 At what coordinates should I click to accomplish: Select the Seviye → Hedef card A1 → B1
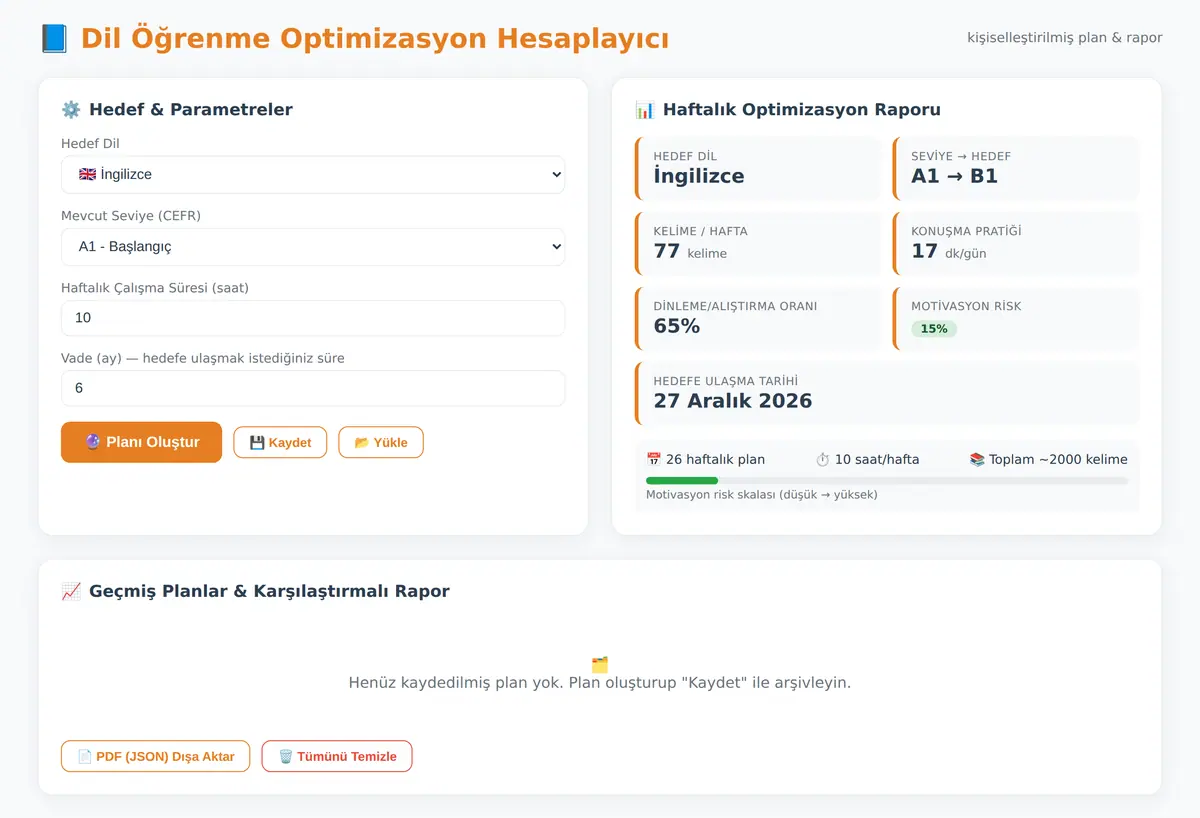1016,168
